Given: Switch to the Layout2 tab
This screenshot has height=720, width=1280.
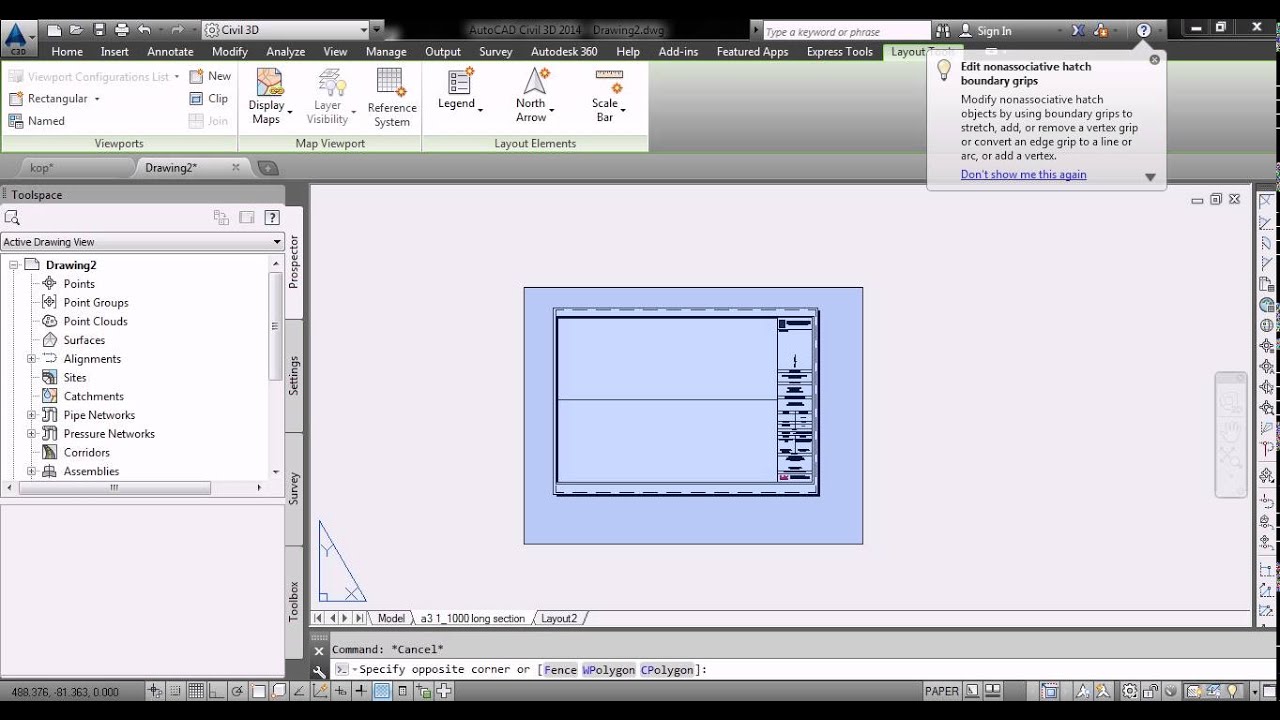Looking at the screenshot, I should pyautogui.click(x=559, y=619).
